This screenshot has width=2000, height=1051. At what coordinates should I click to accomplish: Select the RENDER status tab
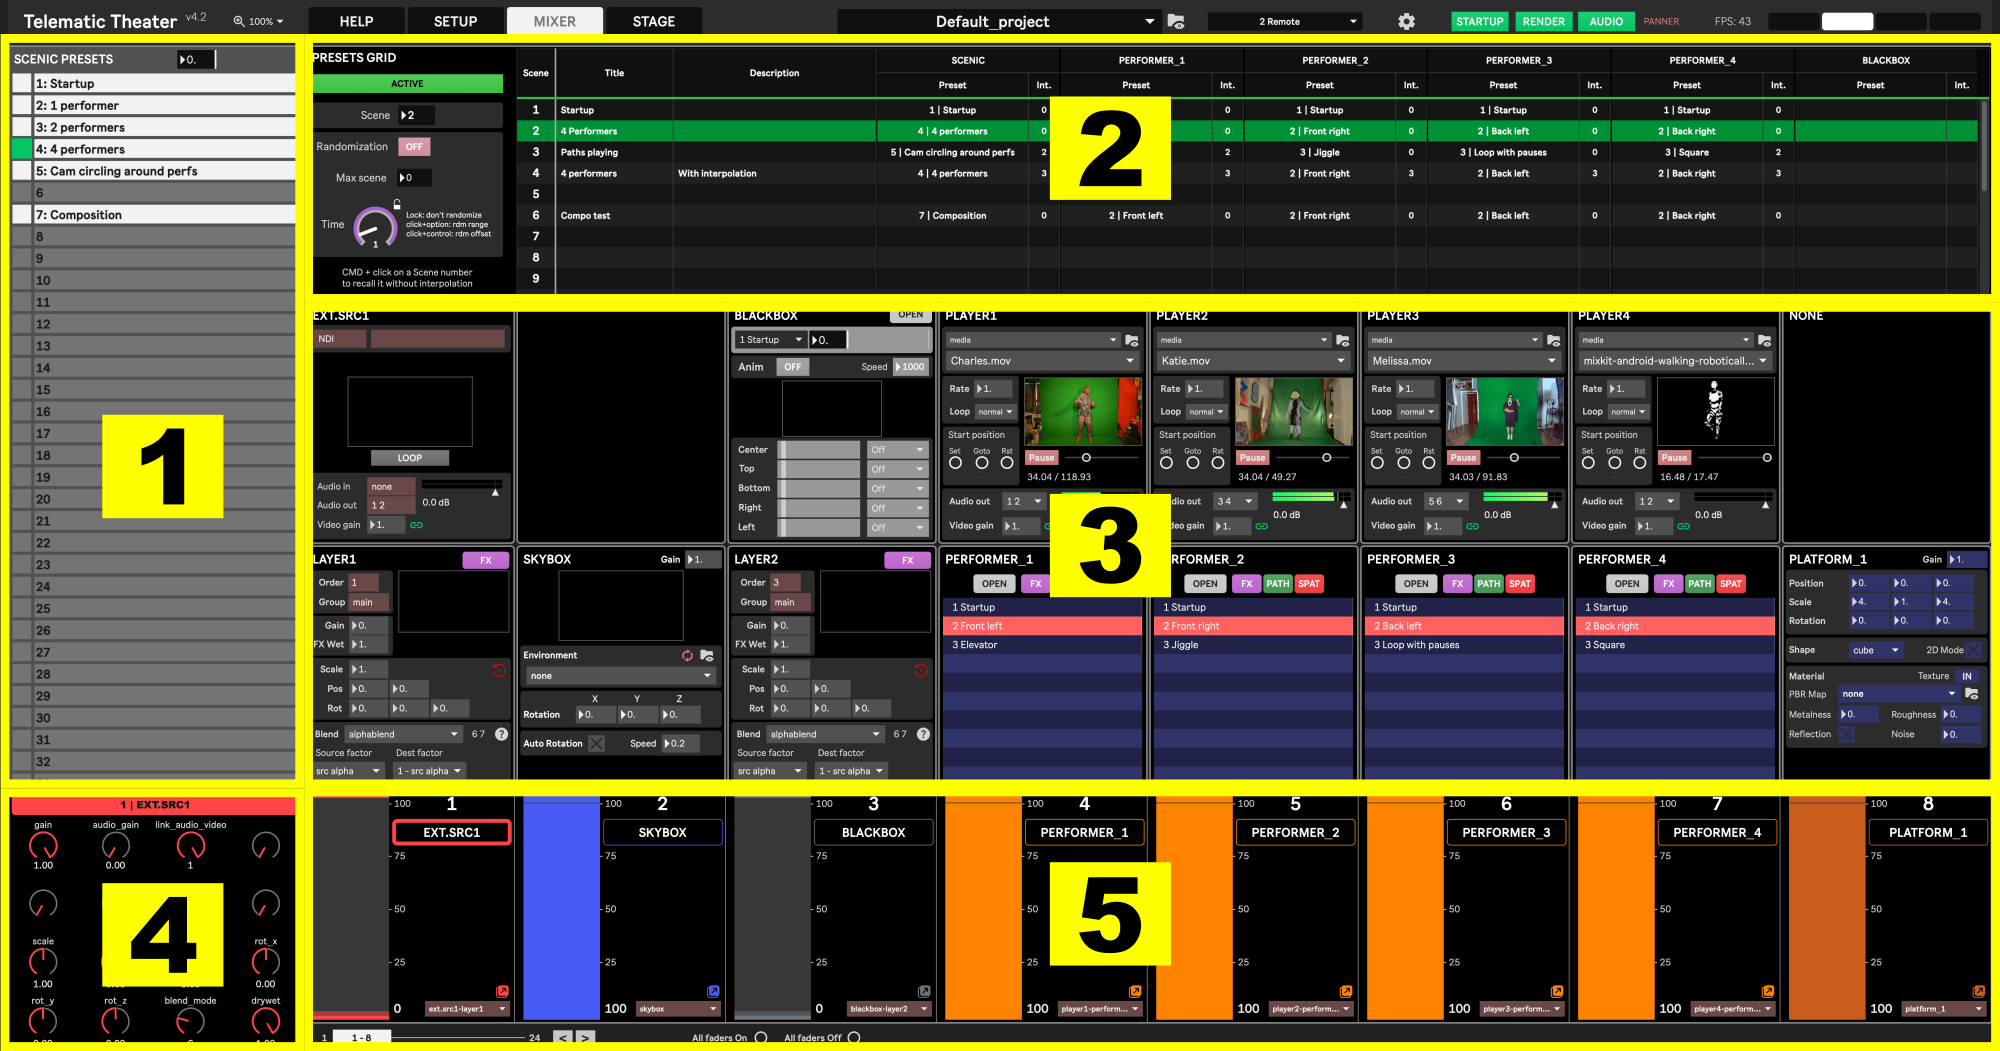1544,21
